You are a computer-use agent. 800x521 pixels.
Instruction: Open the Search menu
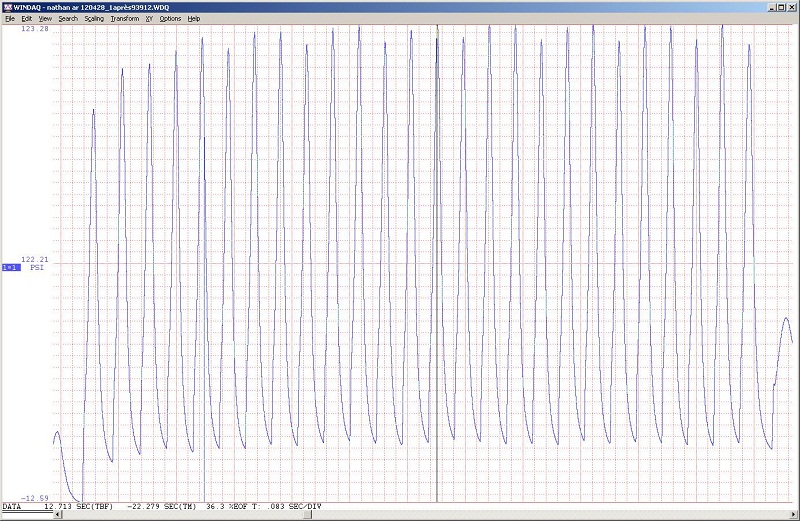pyautogui.click(x=67, y=18)
